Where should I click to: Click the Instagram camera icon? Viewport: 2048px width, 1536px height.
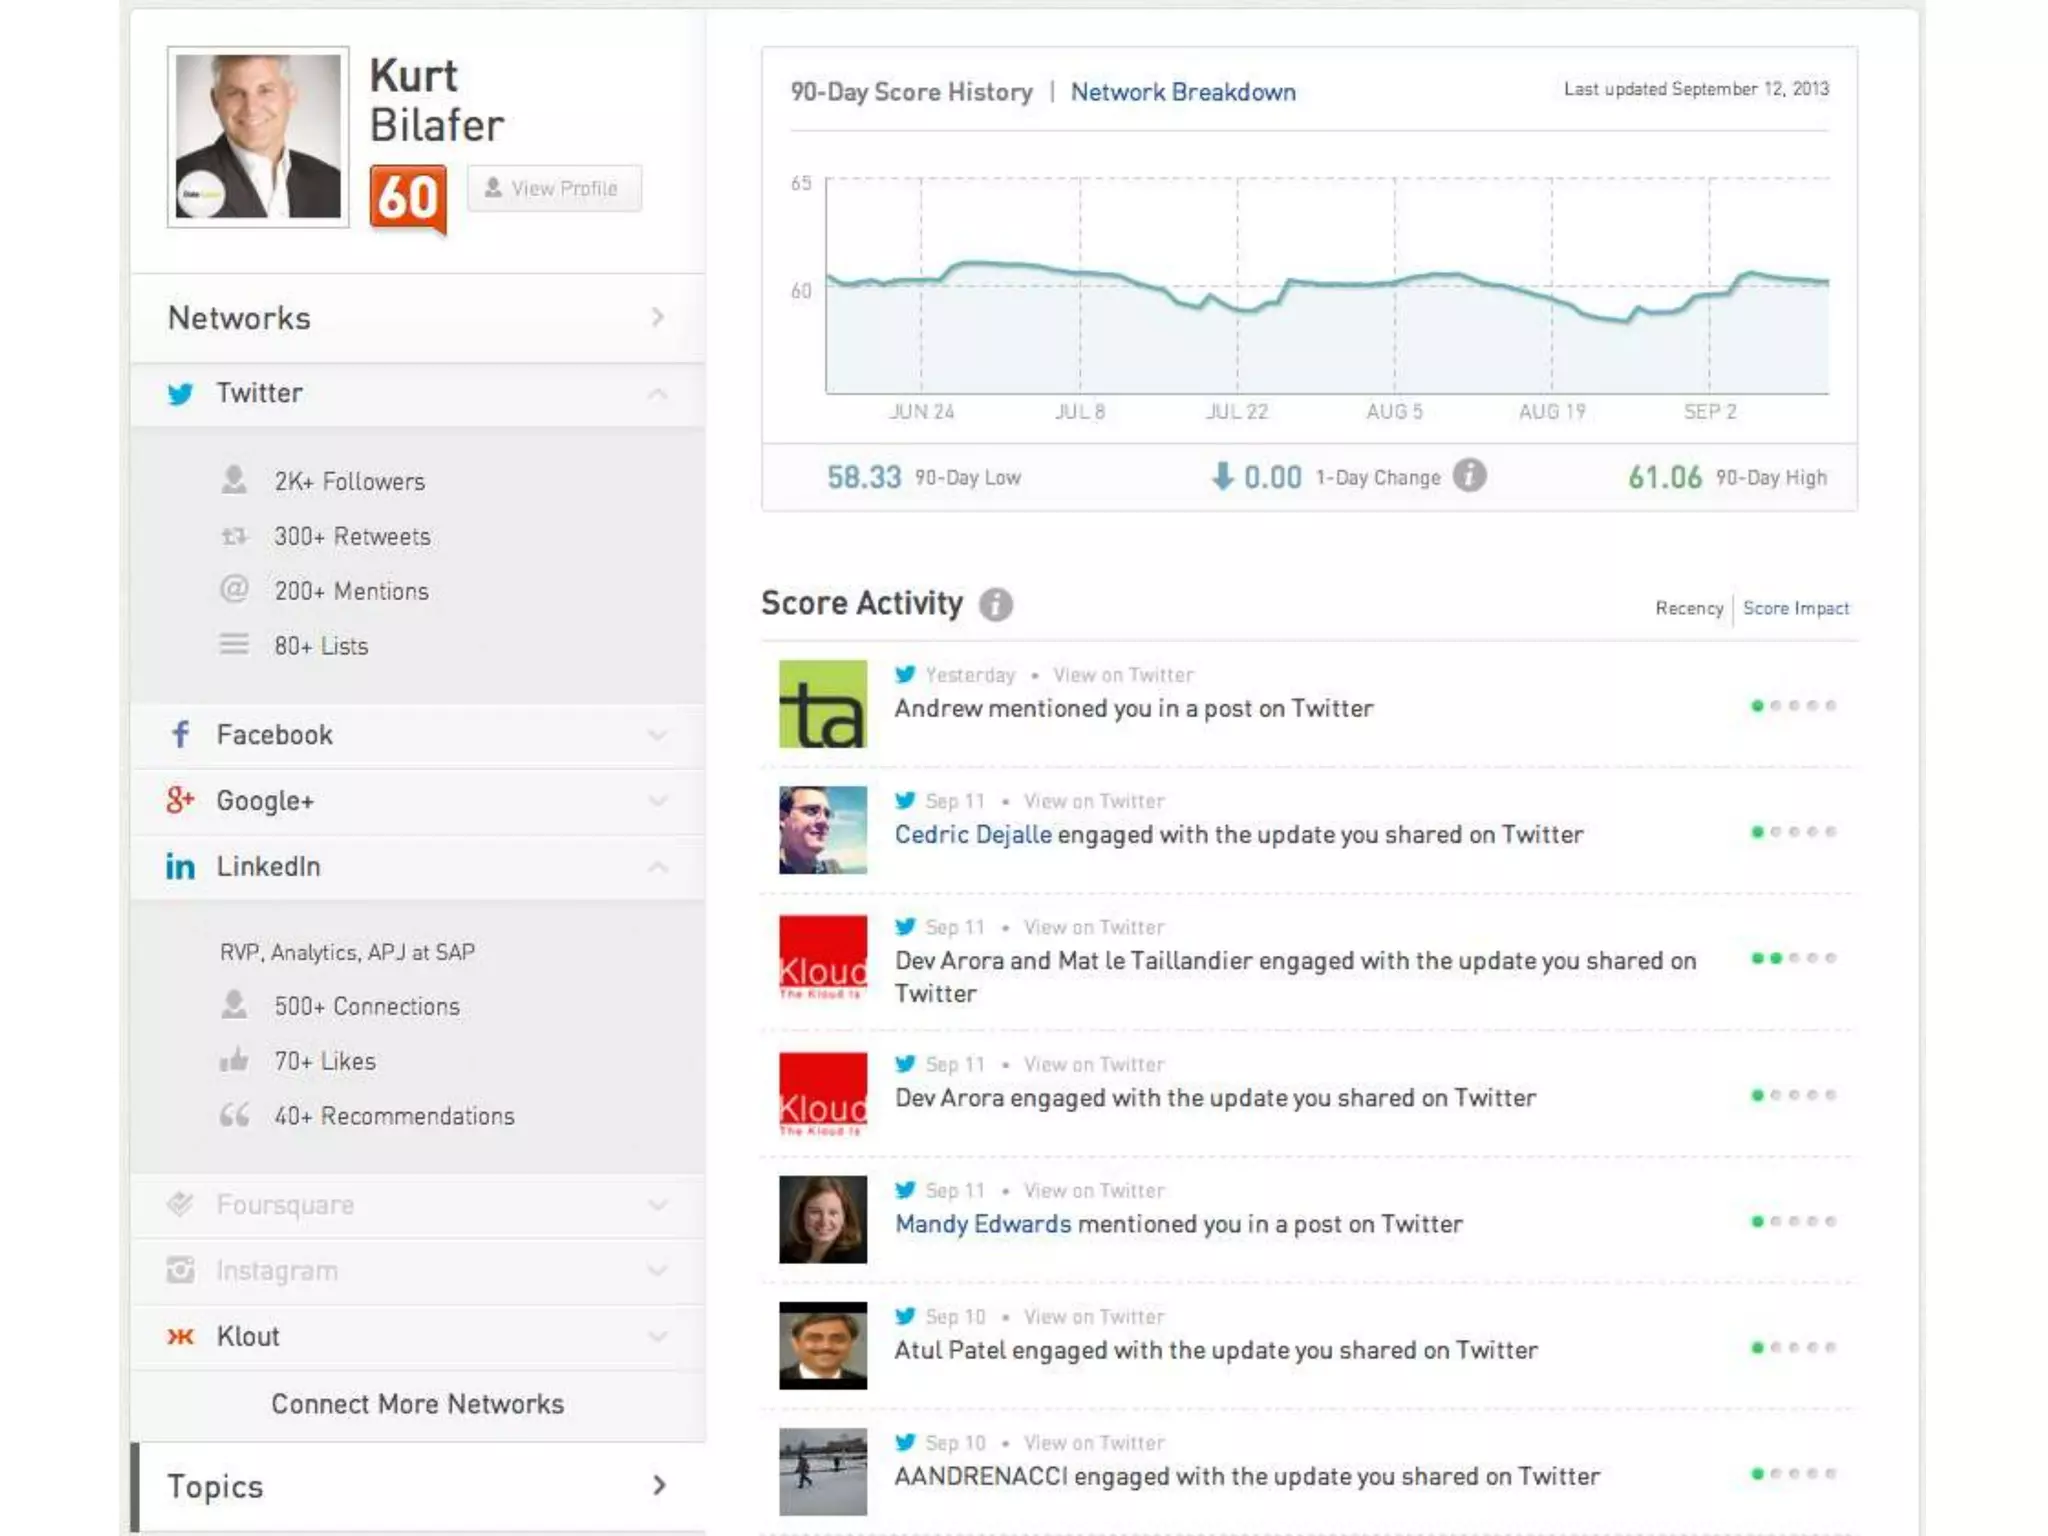pos(180,1271)
